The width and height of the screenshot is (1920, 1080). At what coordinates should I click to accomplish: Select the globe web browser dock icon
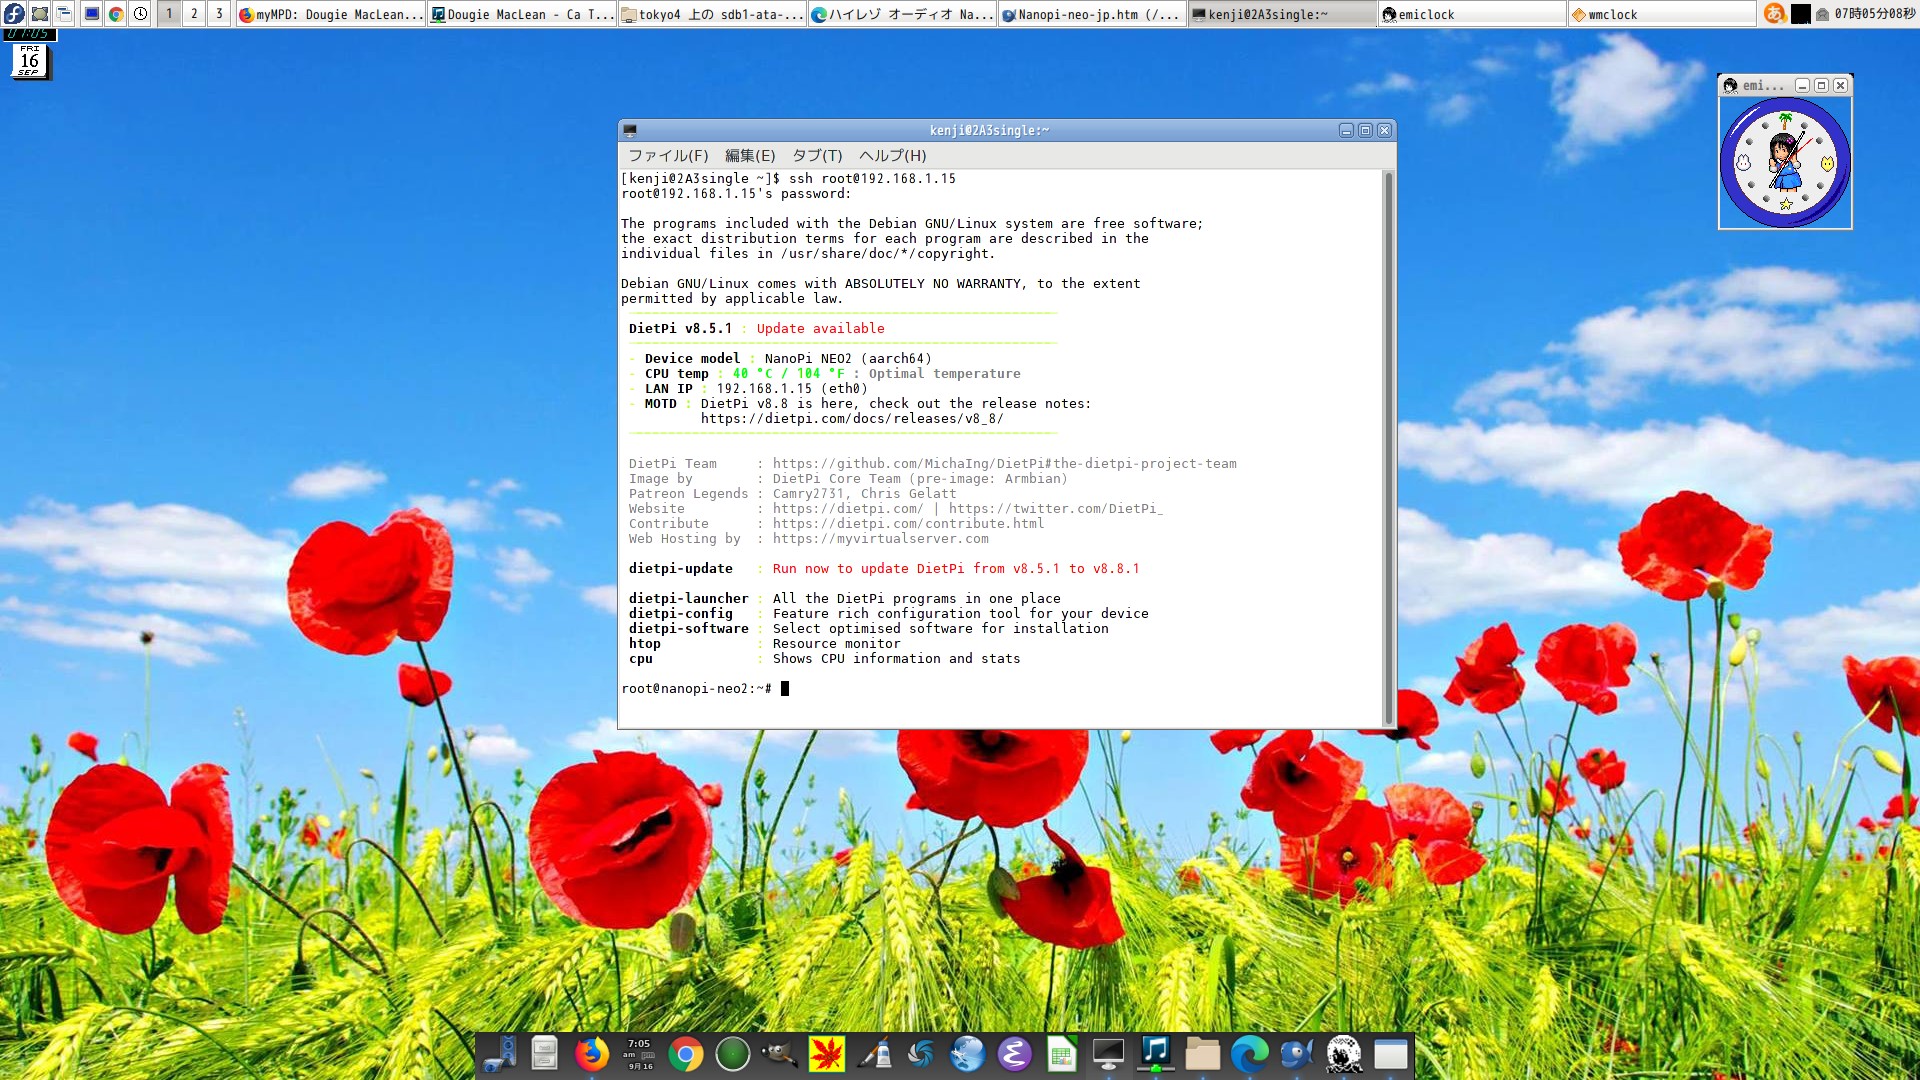click(x=968, y=1054)
